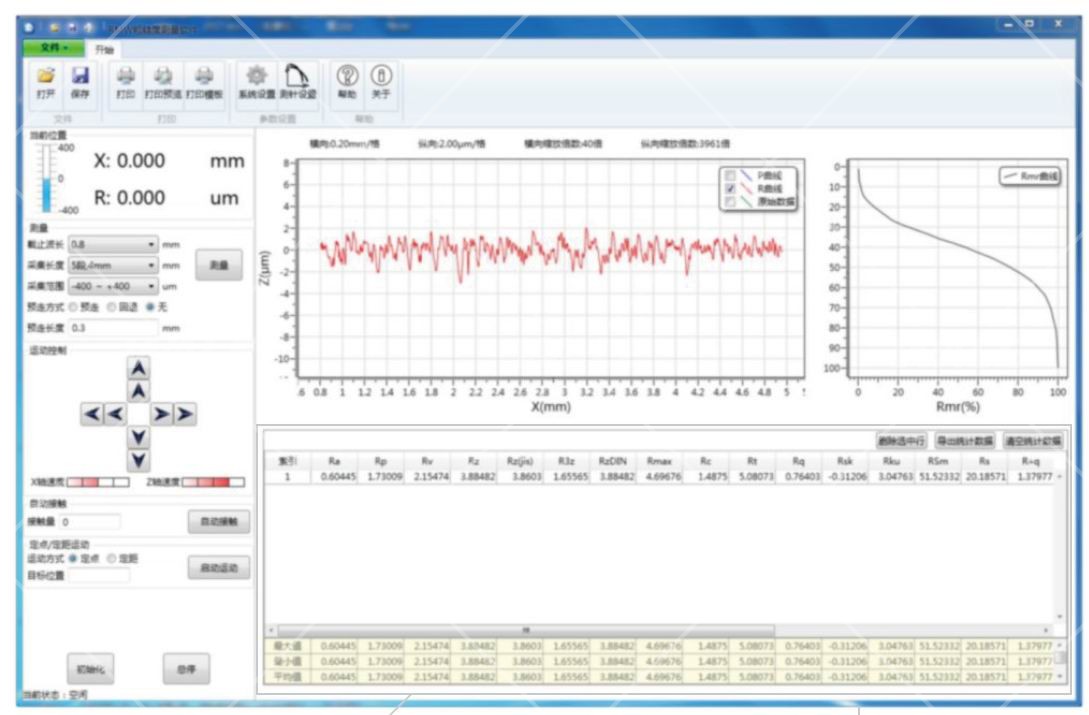Switch to the 开始 start ribbon tab
The image size is (1089, 715).
coord(104,49)
